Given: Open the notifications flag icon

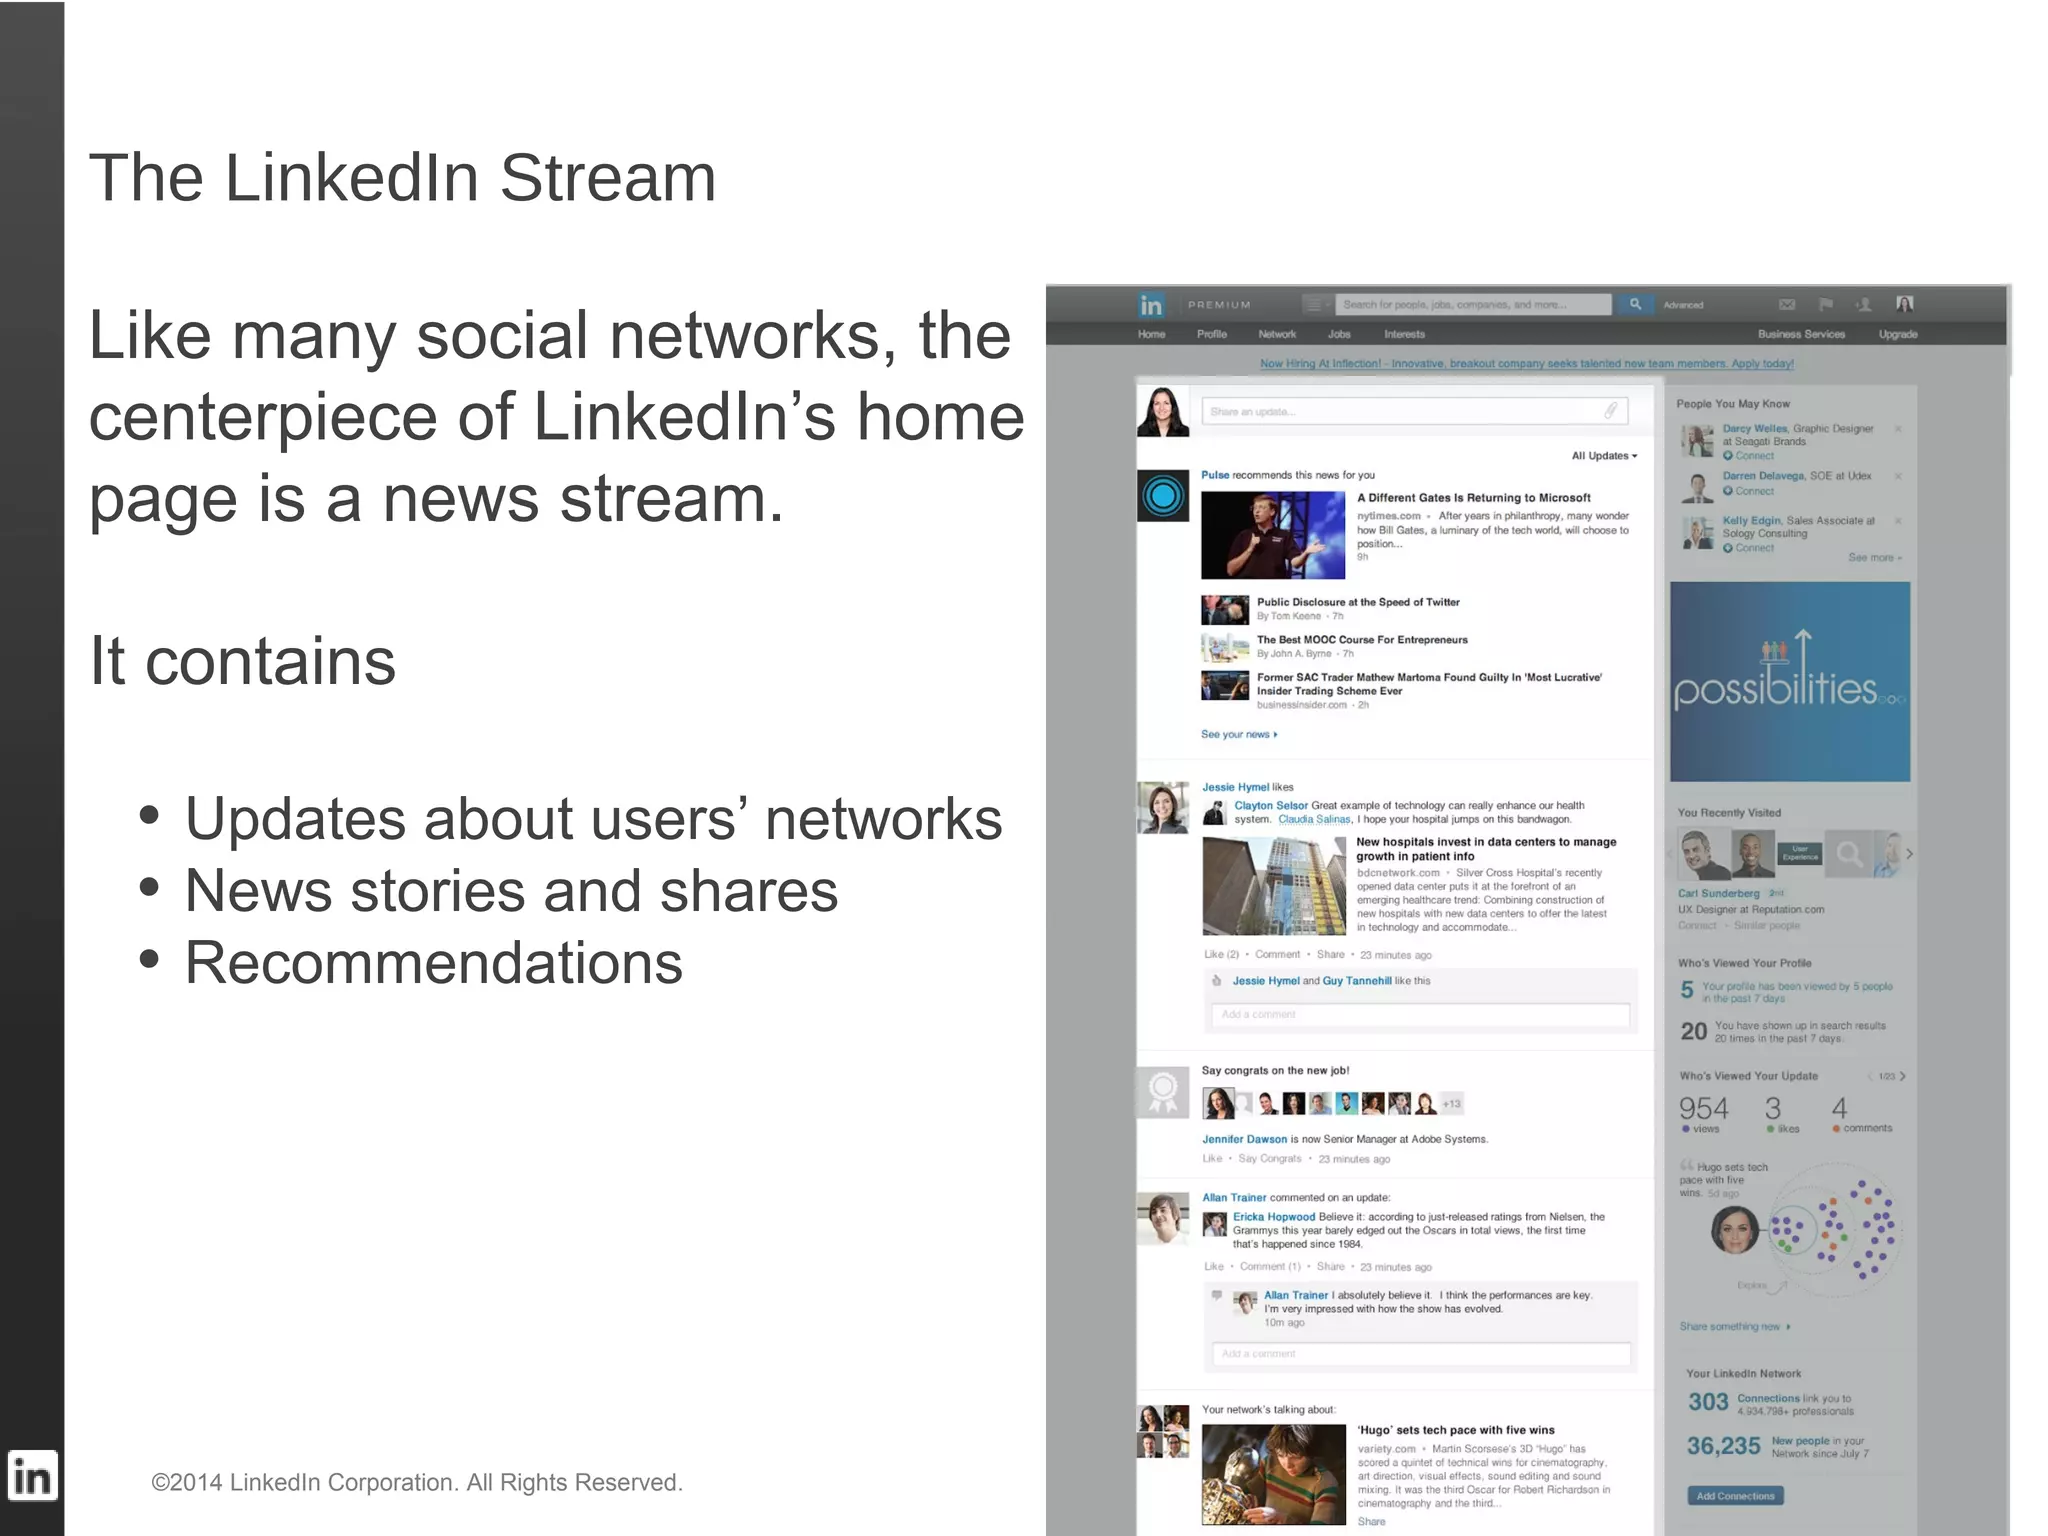Looking at the screenshot, I should coord(1825,304).
